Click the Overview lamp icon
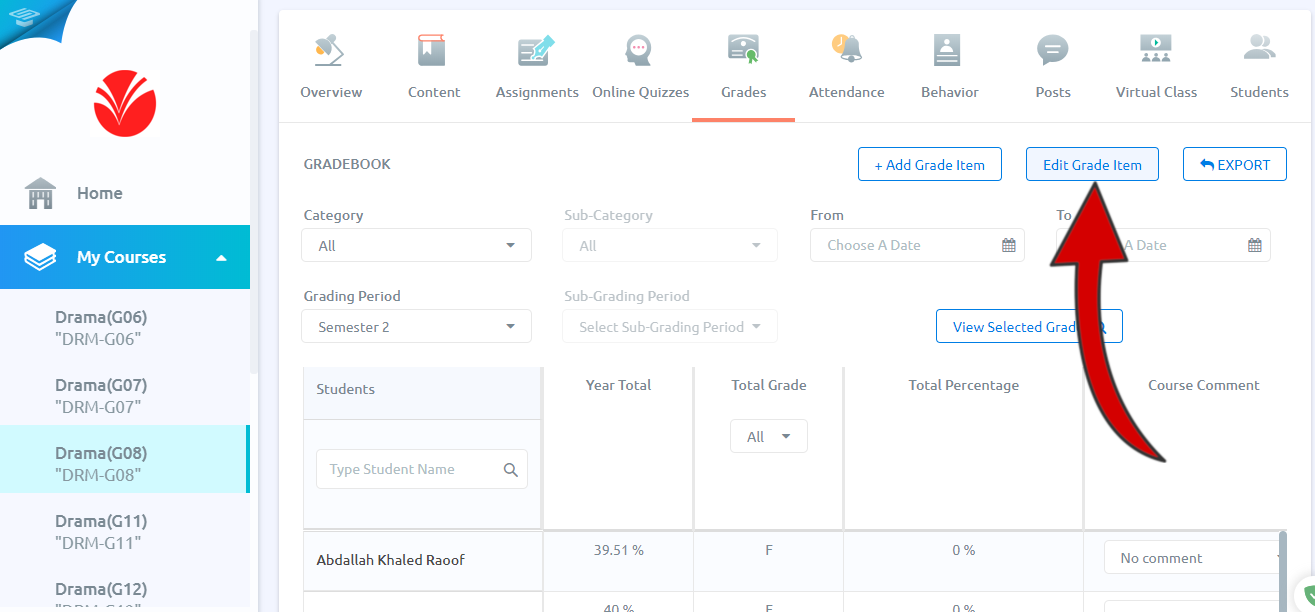1315x612 pixels. [329, 50]
